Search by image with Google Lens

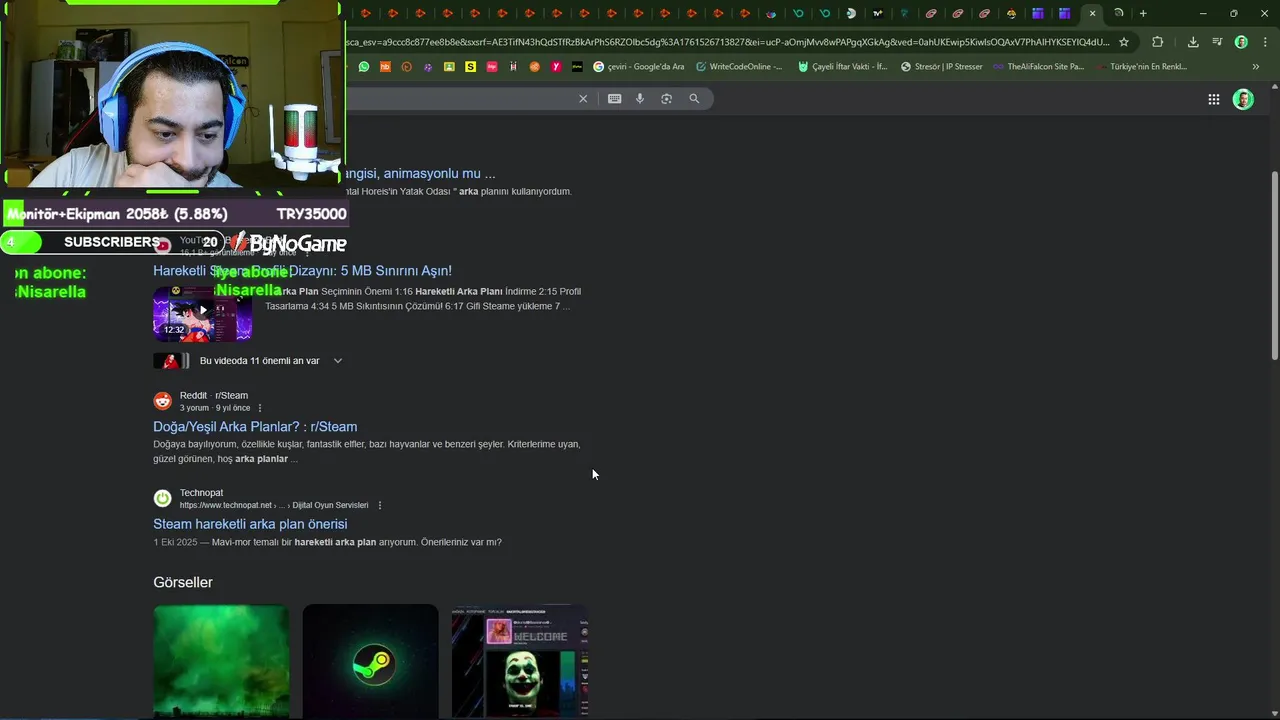pos(666,98)
